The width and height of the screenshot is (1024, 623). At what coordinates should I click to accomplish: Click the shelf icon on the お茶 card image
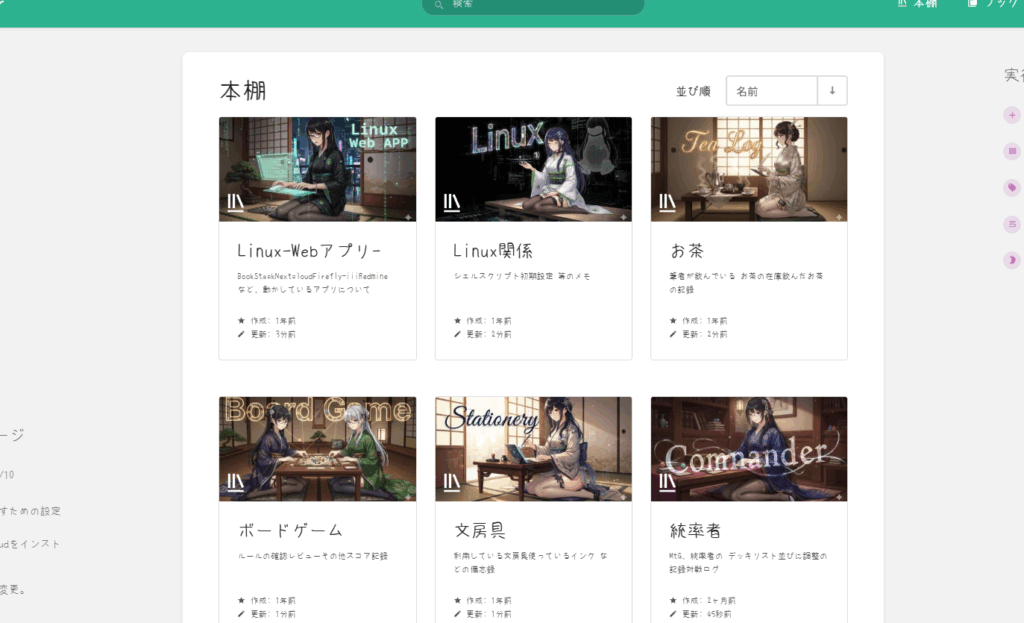pos(668,203)
